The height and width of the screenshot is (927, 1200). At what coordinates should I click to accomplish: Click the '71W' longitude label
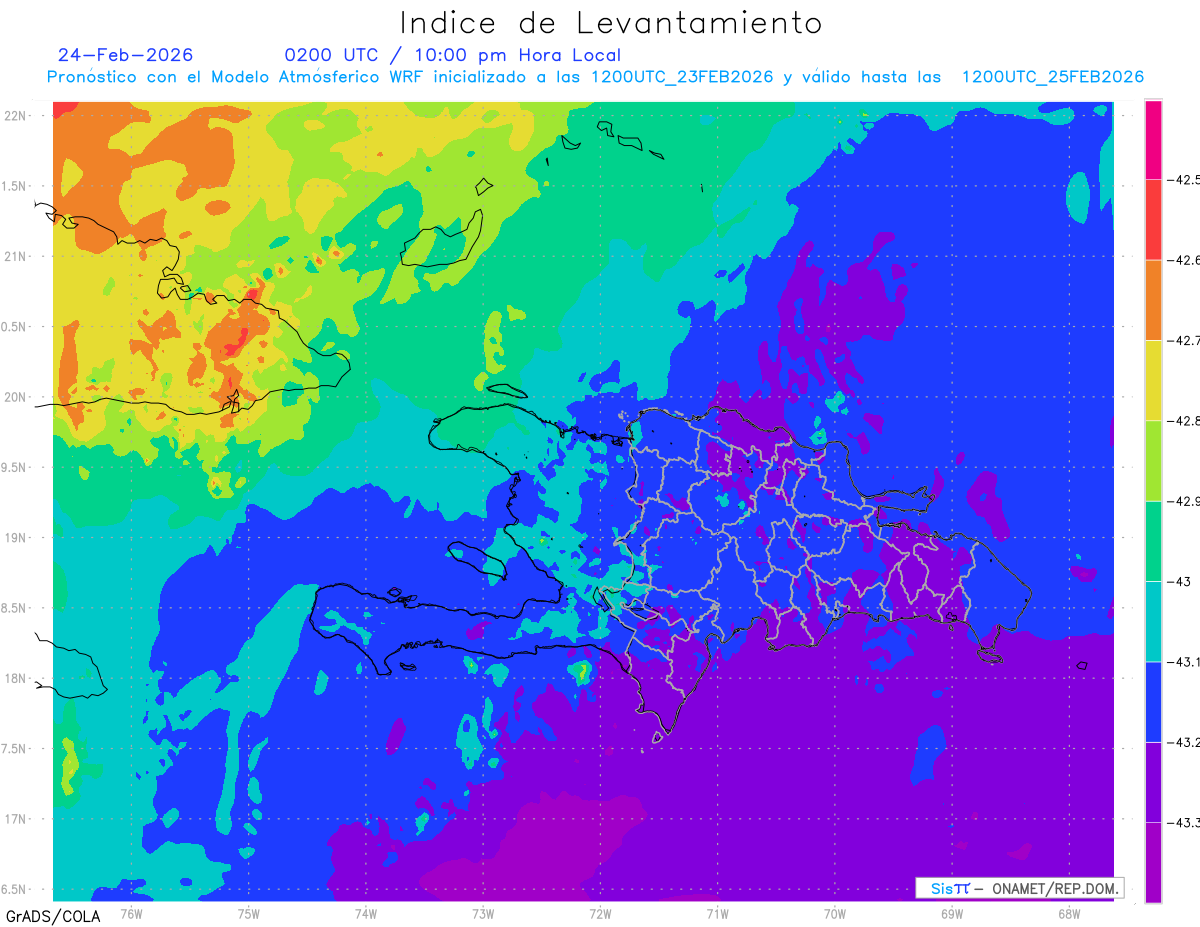point(717,913)
